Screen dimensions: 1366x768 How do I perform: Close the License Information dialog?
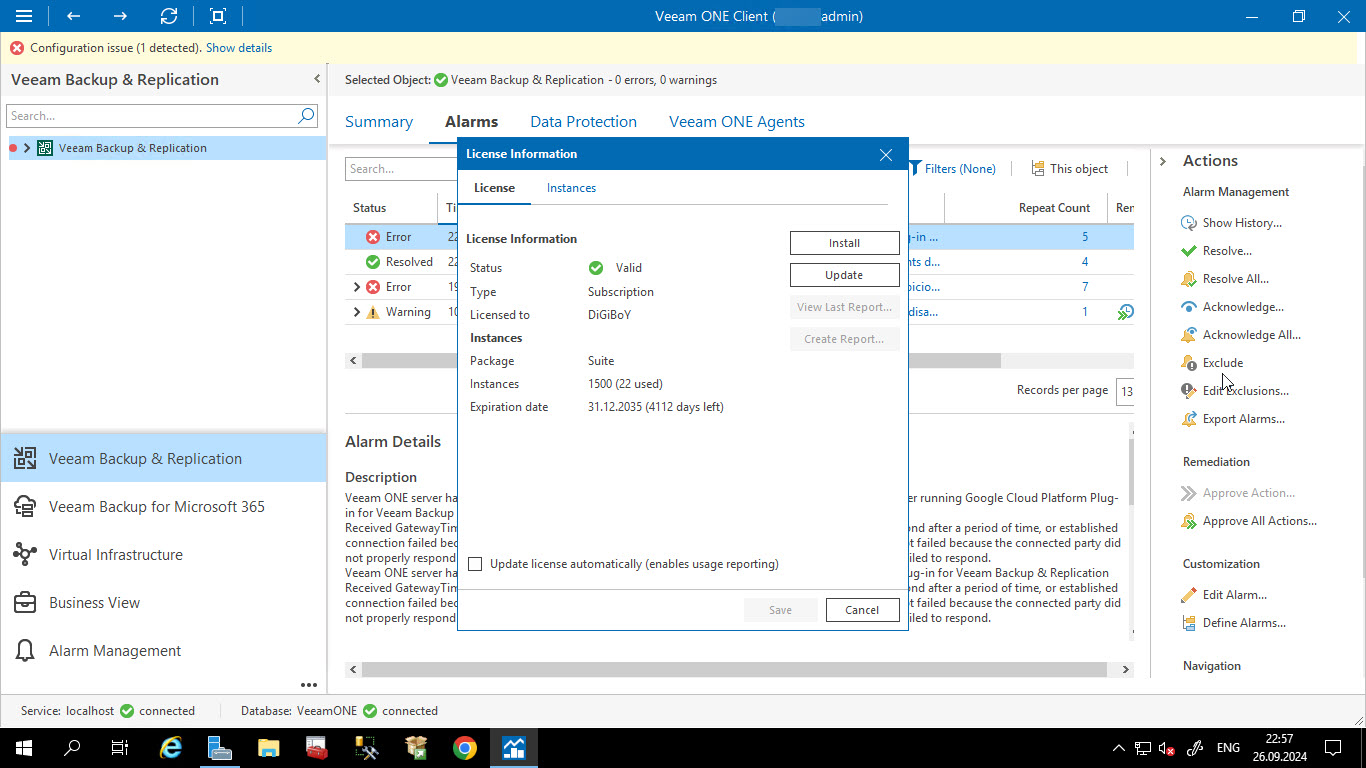[885, 154]
